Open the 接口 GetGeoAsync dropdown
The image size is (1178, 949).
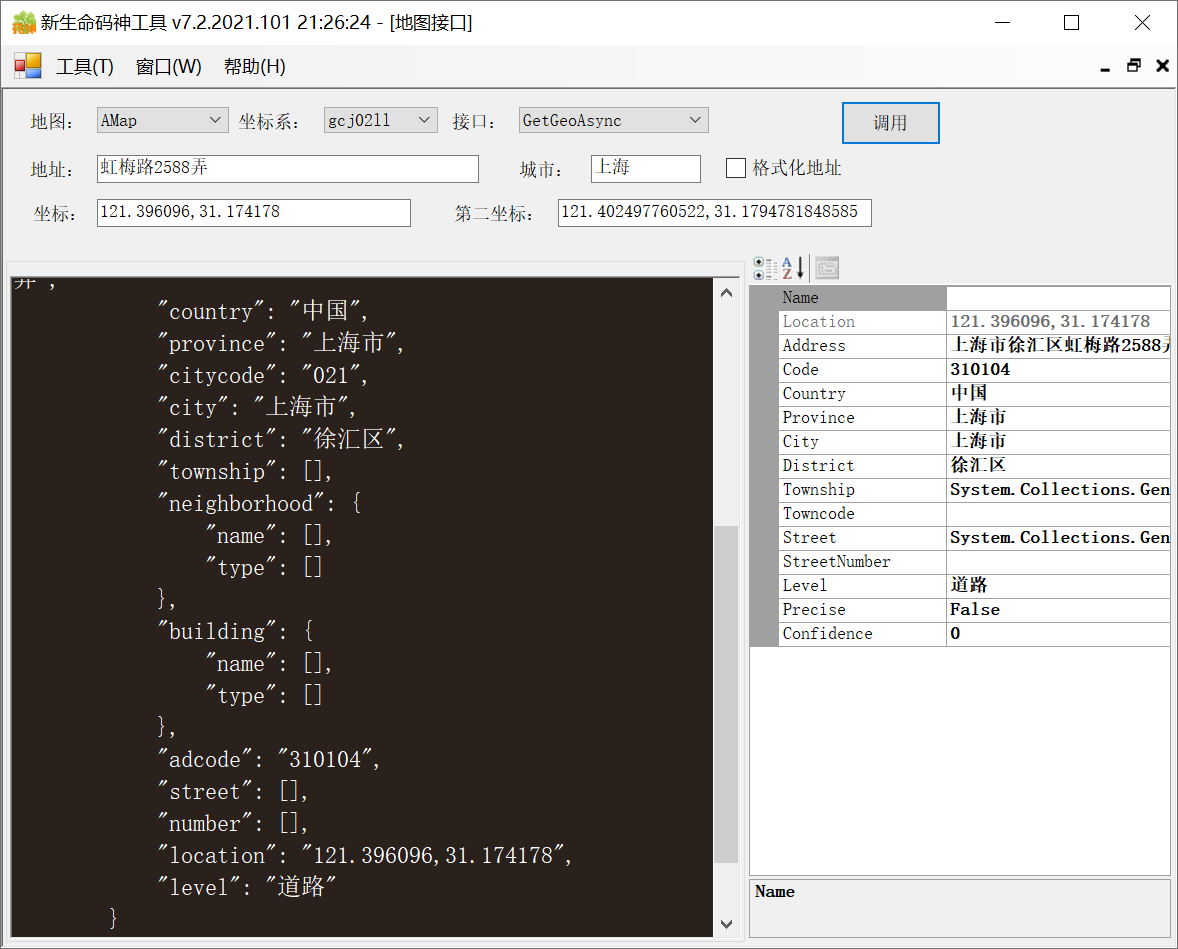(x=613, y=120)
